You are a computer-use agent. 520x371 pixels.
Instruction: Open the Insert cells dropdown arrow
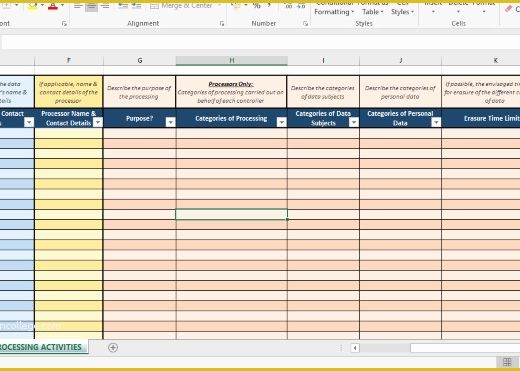click(433, 12)
